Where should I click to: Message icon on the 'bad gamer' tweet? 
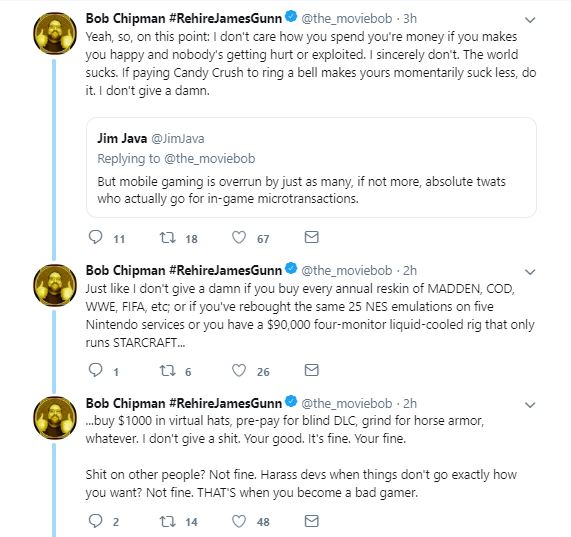(x=311, y=521)
